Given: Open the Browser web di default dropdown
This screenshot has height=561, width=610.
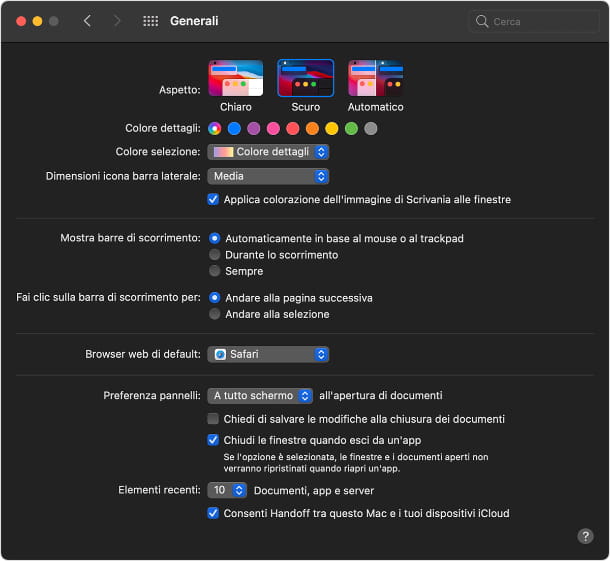Looking at the screenshot, I should point(268,354).
